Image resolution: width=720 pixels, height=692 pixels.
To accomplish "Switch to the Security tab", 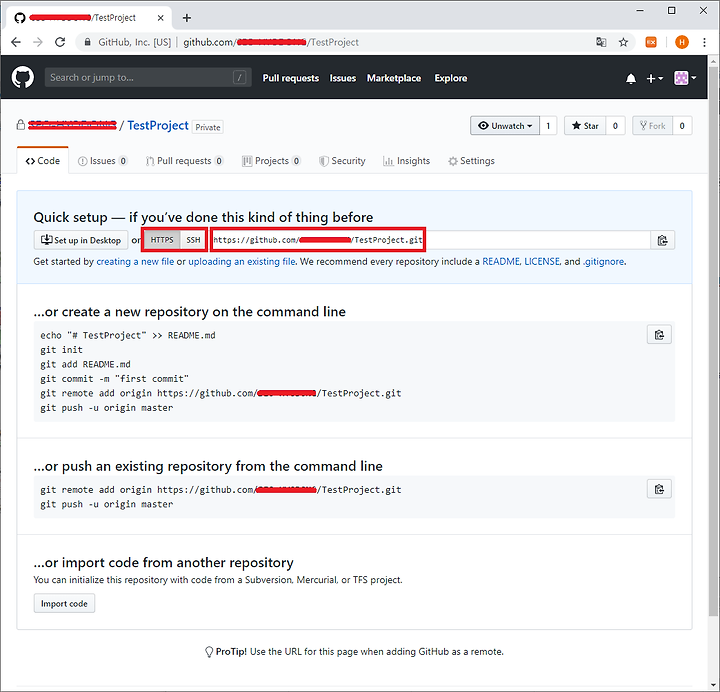I will [x=342, y=161].
